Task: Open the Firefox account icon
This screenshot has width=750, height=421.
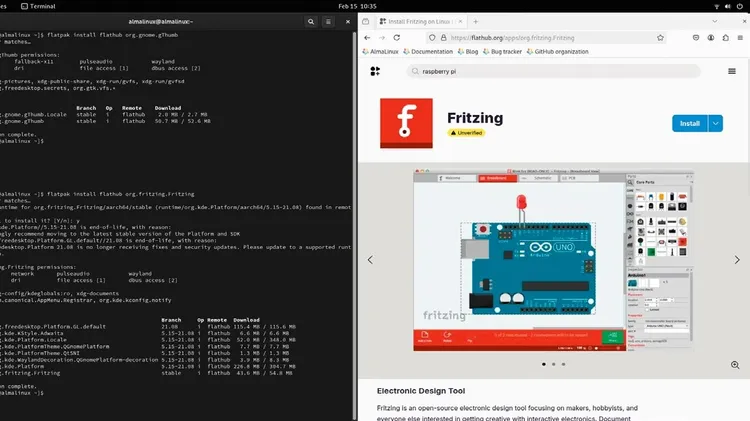Action: (711, 38)
